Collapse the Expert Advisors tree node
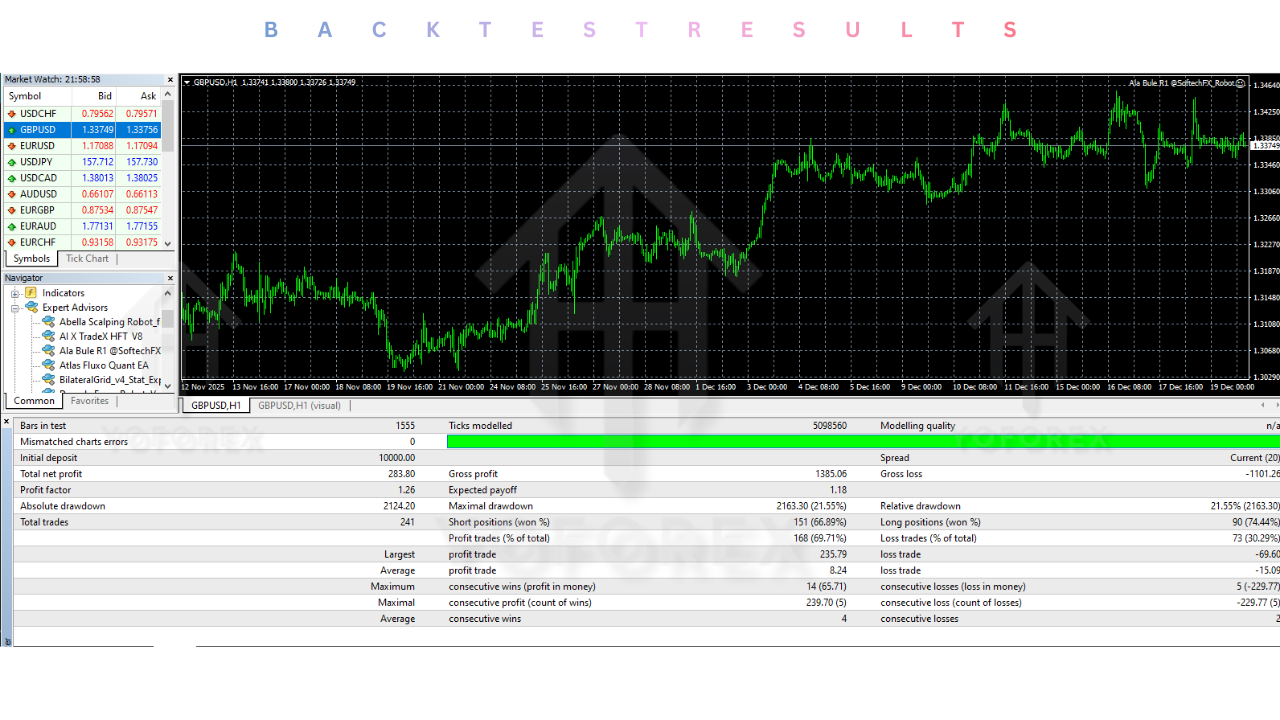This screenshot has height=720, width=1280. tap(14, 307)
